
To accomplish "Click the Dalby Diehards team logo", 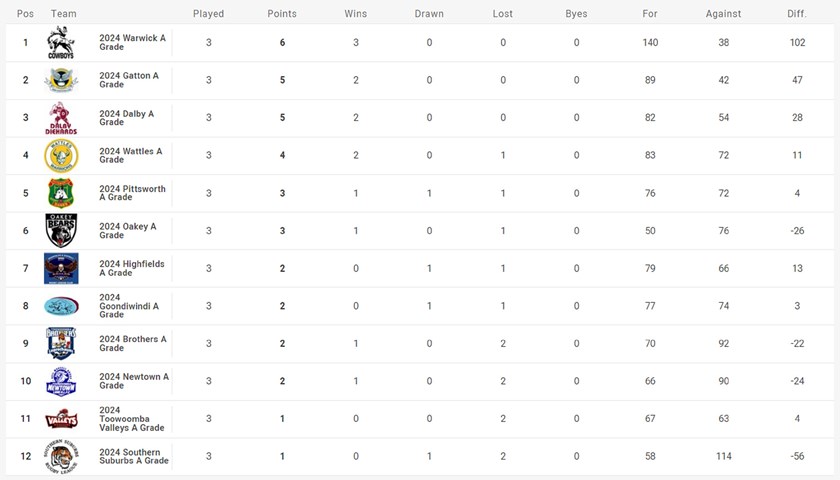I will (x=61, y=118).
